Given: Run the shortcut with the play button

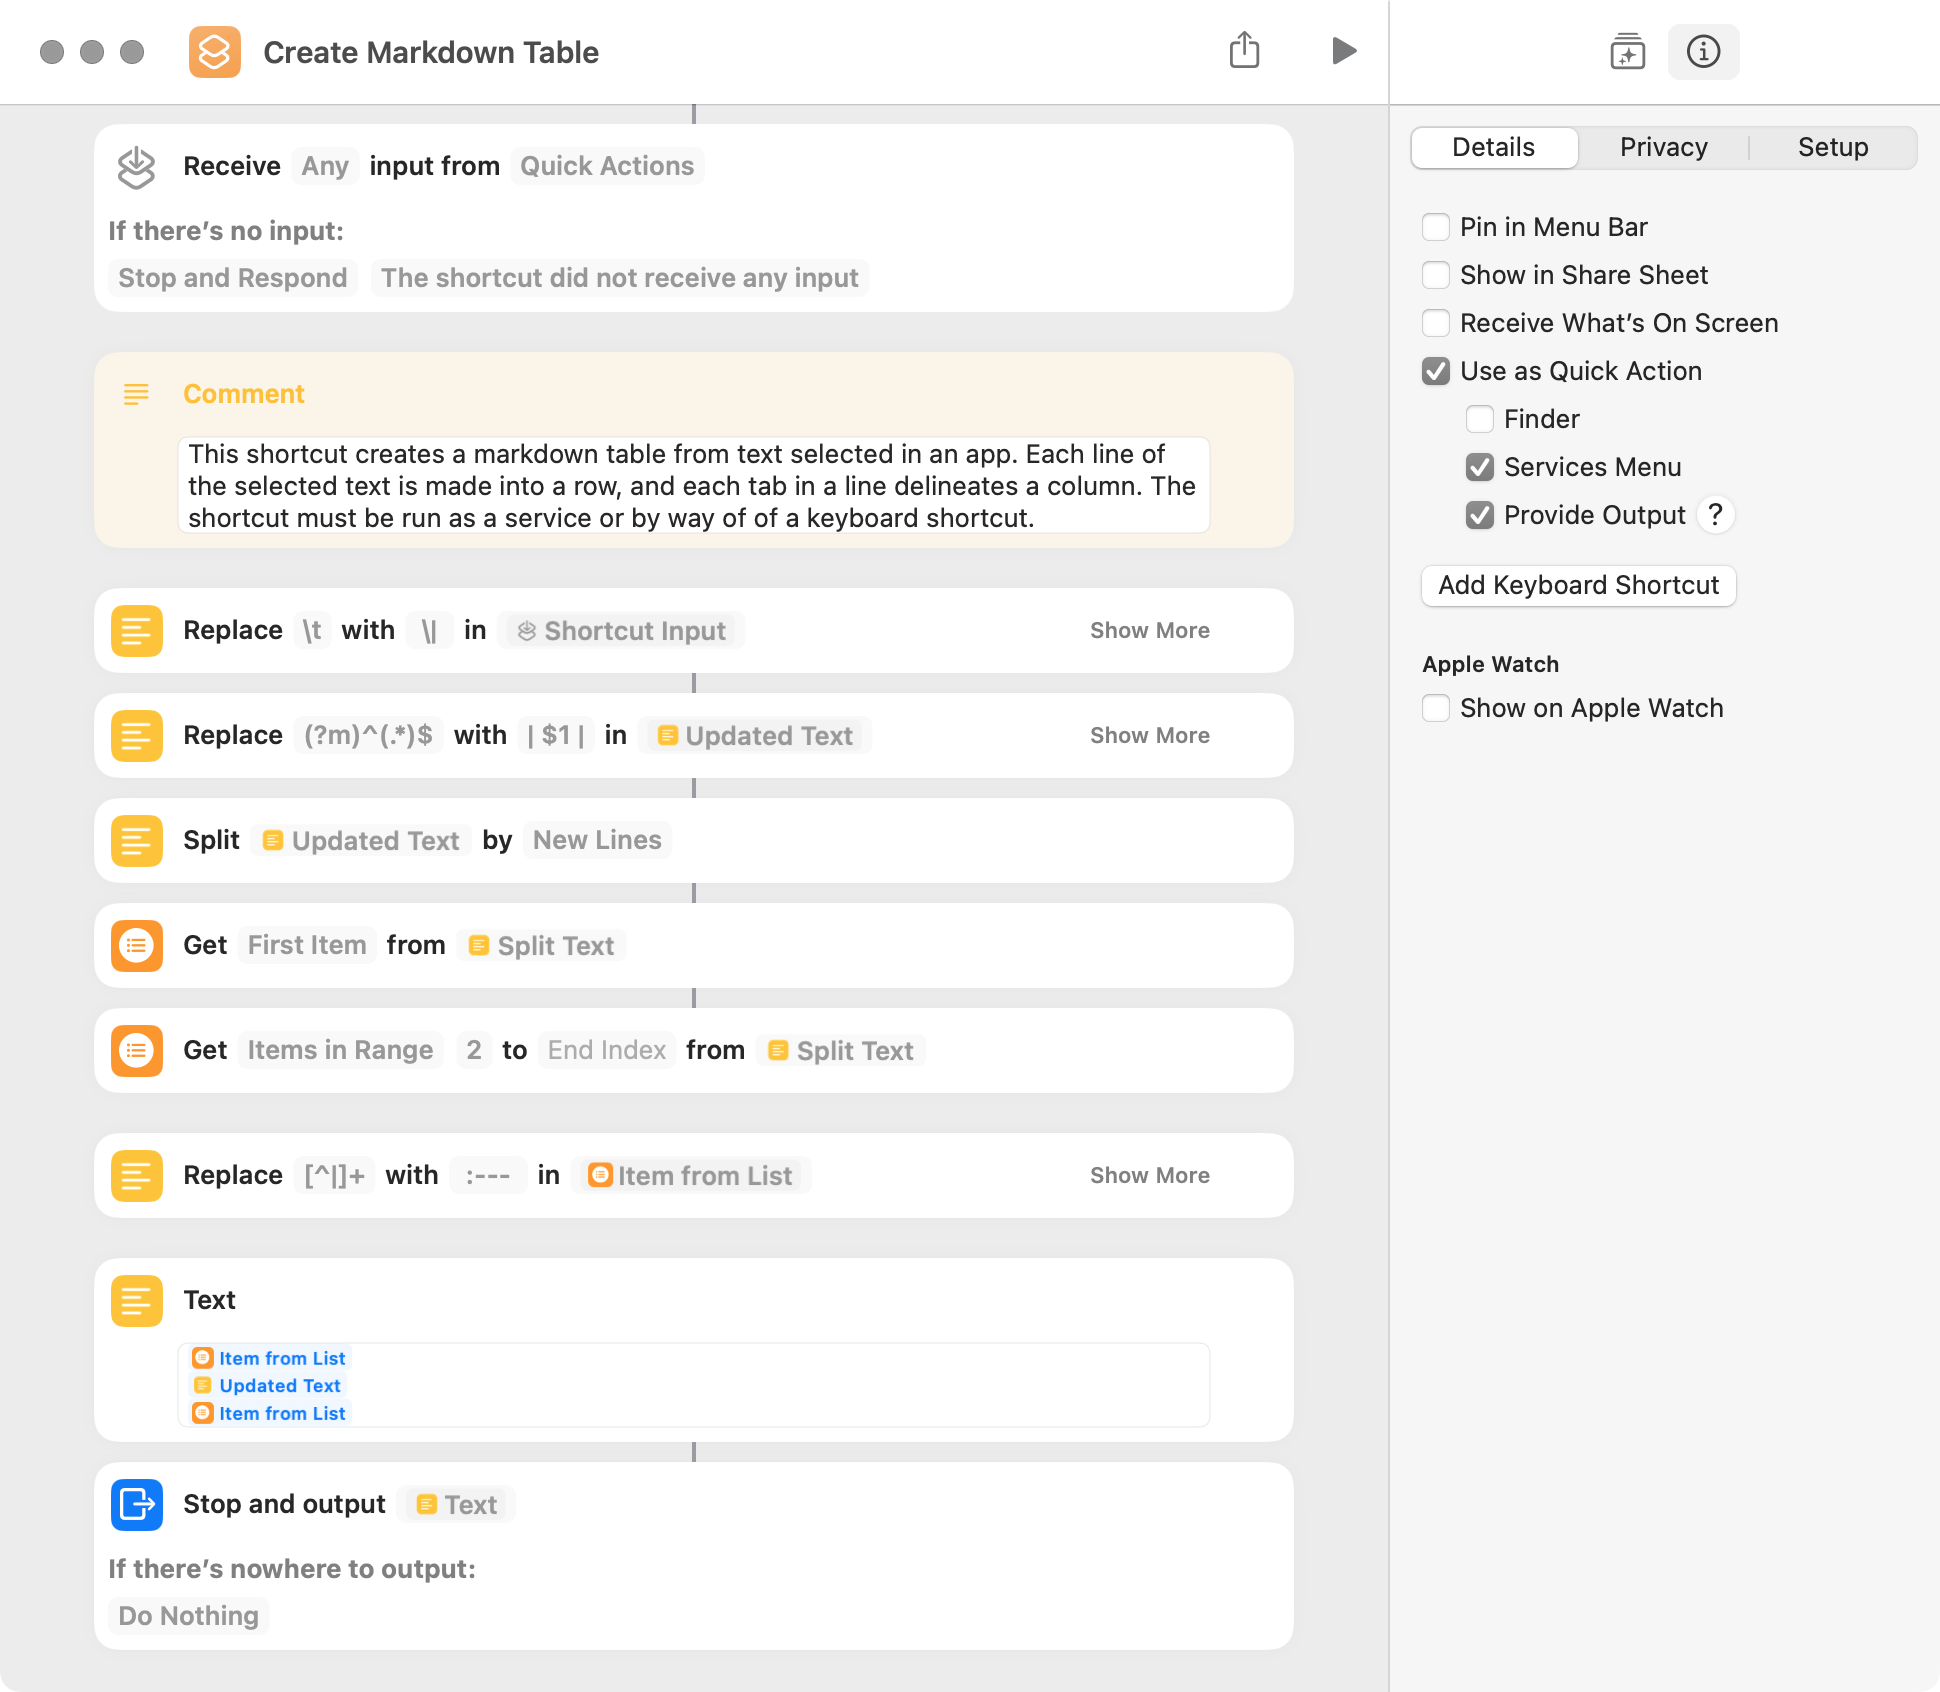Looking at the screenshot, I should click(x=1344, y=50).
